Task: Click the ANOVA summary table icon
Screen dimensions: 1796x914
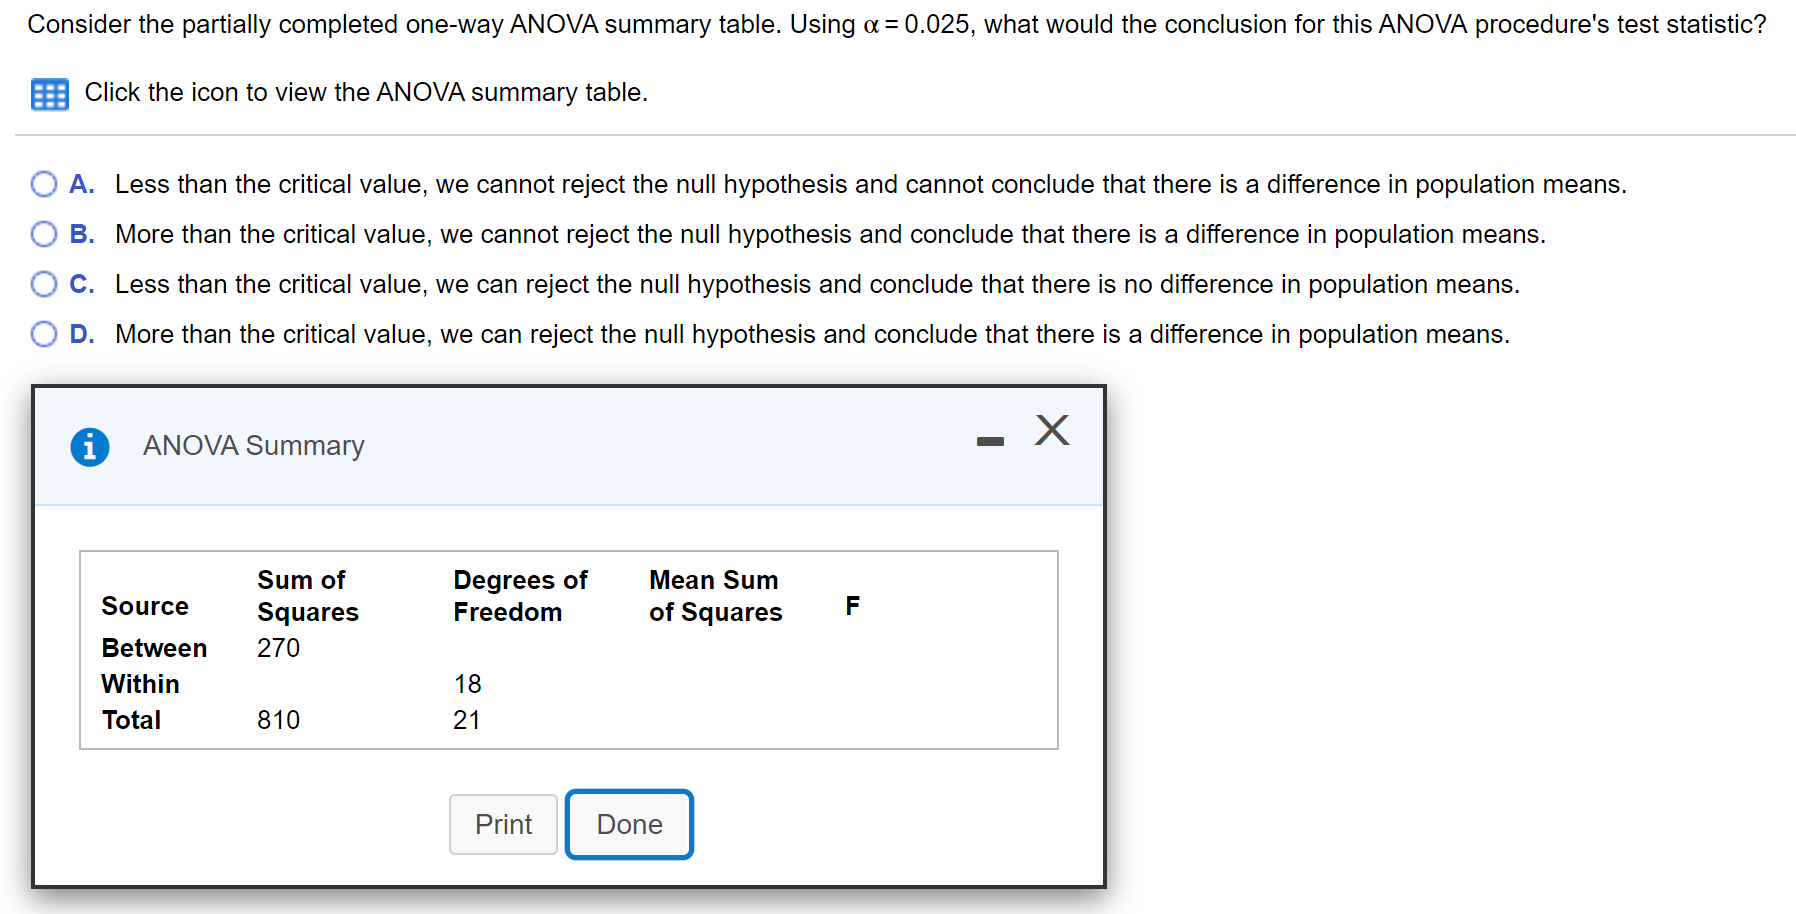Action: 49,93
